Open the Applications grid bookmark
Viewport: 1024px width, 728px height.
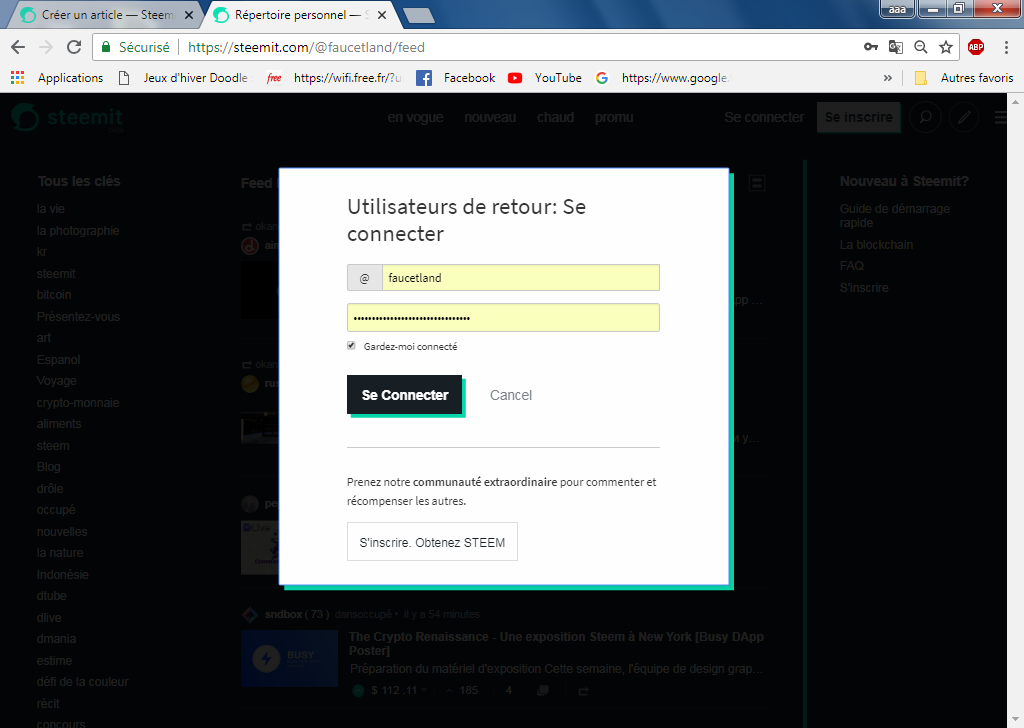[x=57, y=78]
